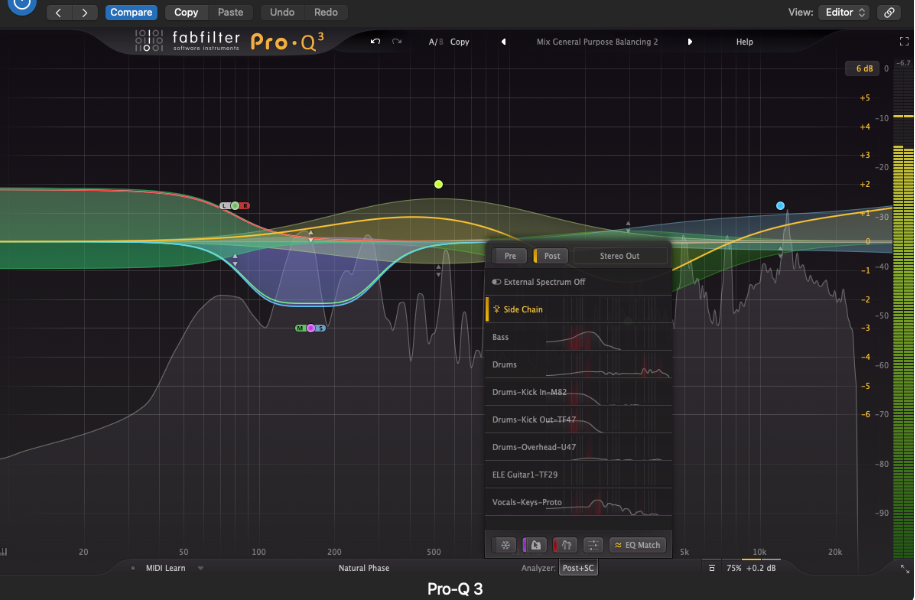Click the plugin redo arrow icon

(397, 41)
